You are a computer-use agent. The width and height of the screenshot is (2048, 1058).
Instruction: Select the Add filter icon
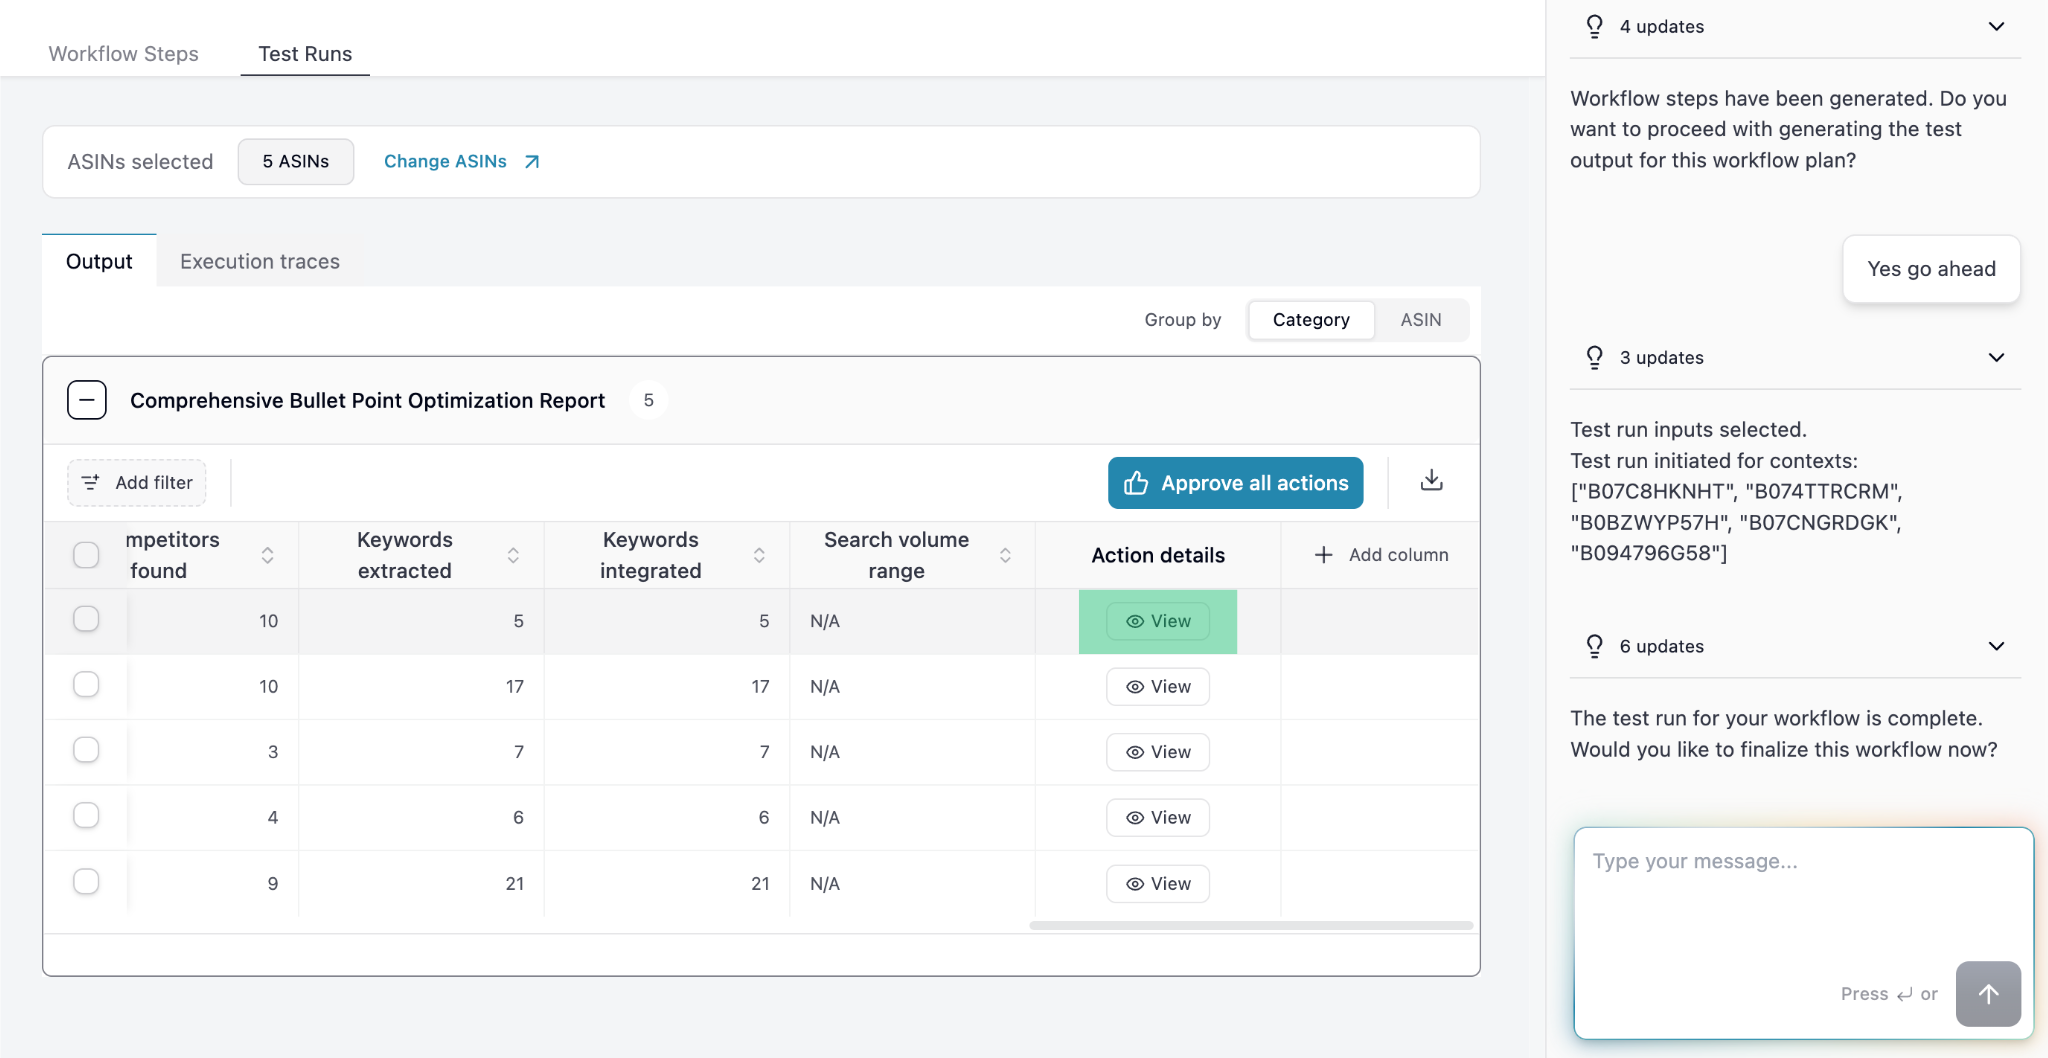point(90,482)
